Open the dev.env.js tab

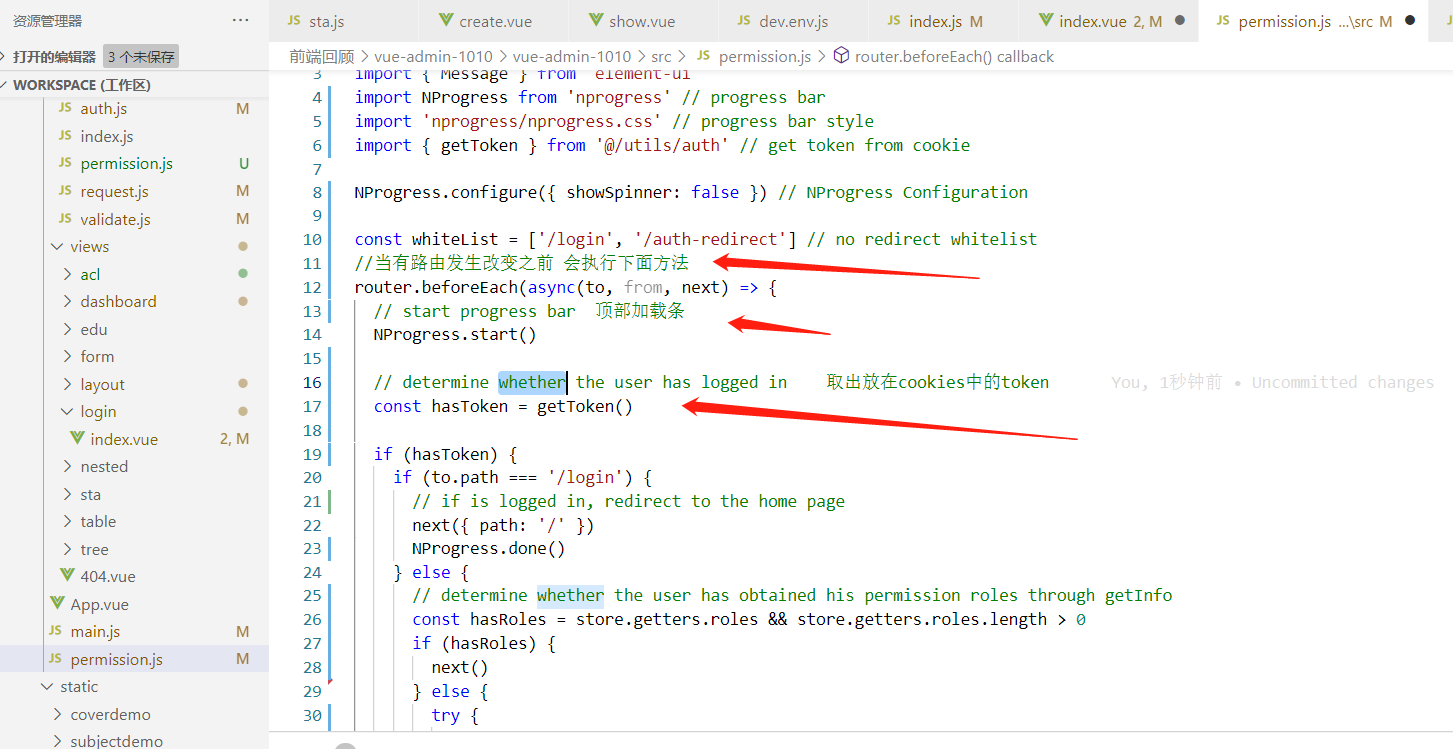click(792, 21)
